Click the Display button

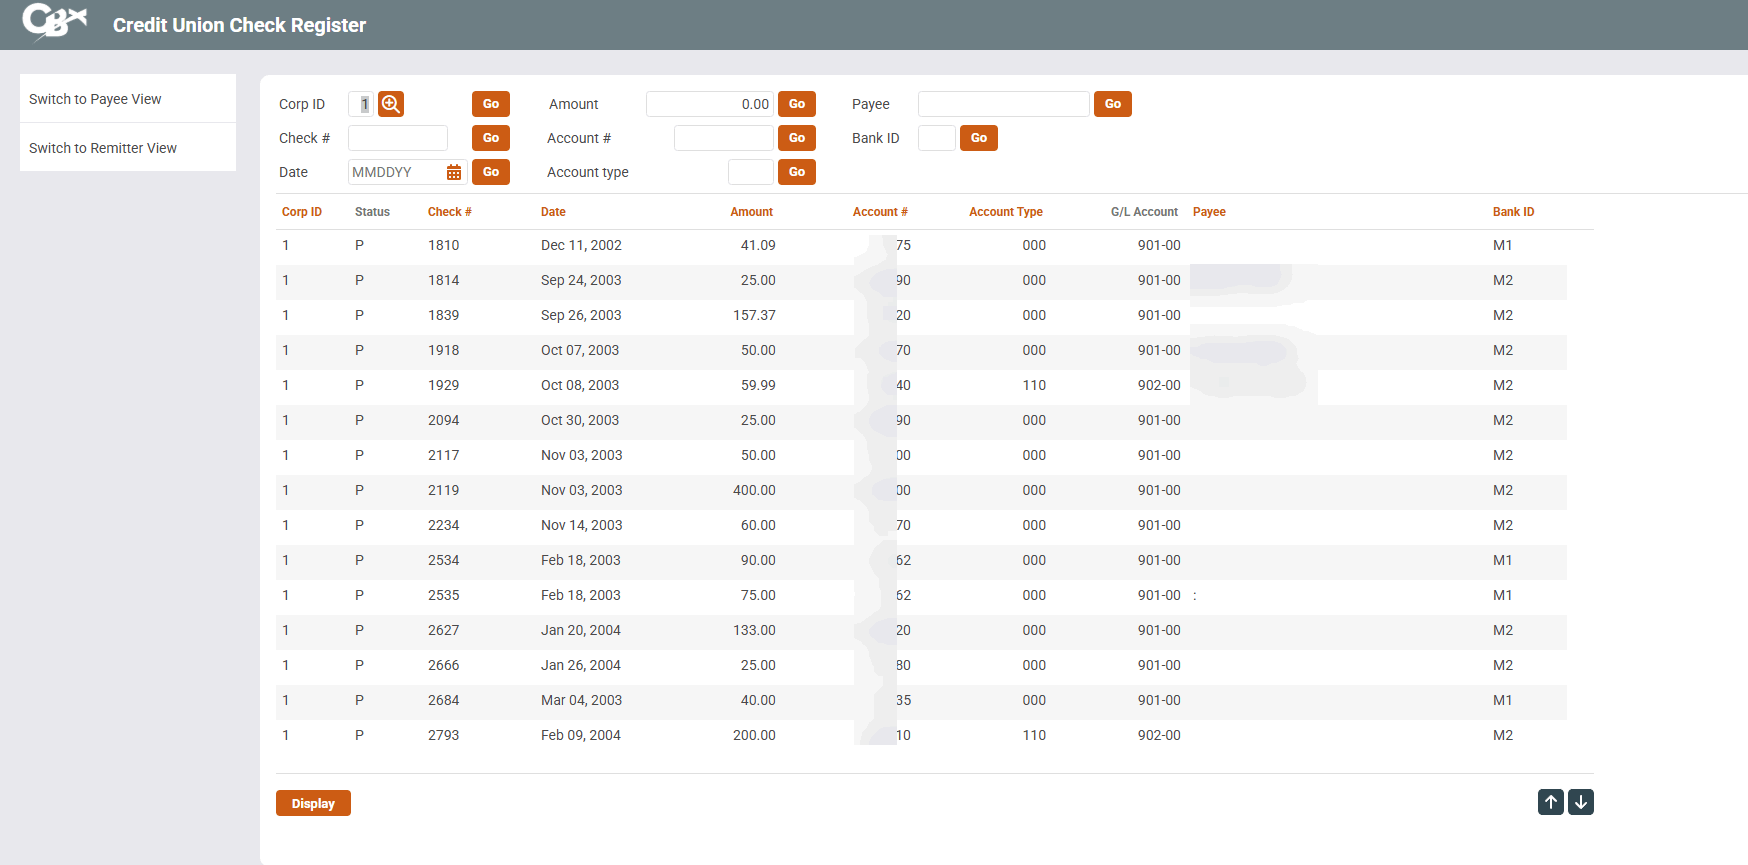tap(313, 803)
